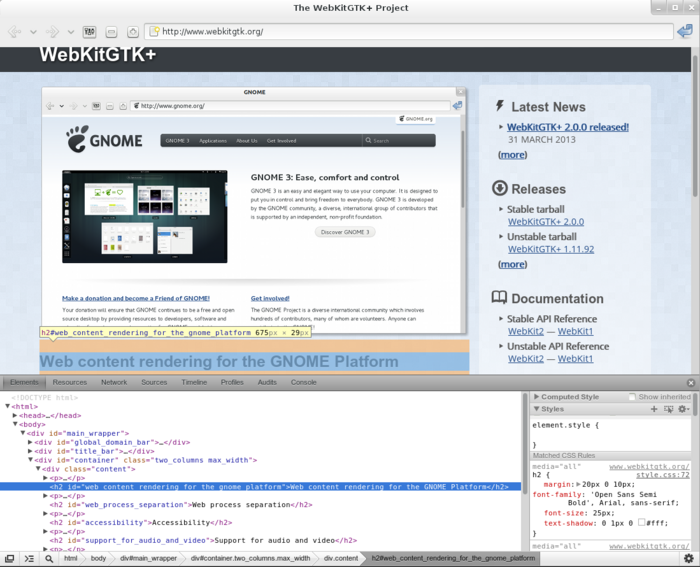Expand the Computed Style section
The image size is (700, 567).
[537, 397]
